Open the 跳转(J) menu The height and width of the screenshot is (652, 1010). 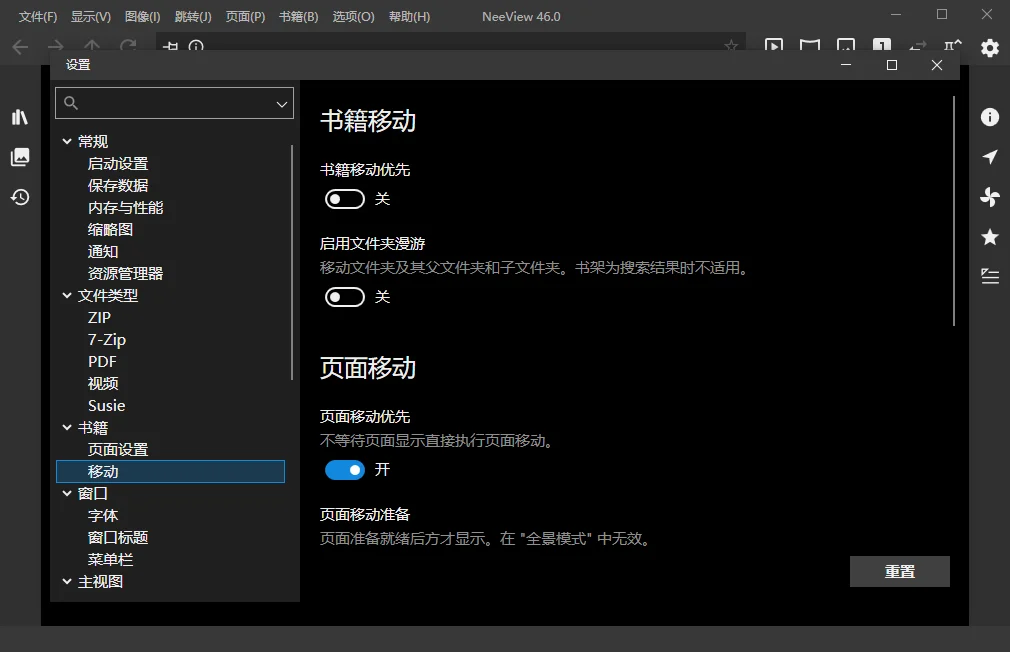[x=193, y=17]
